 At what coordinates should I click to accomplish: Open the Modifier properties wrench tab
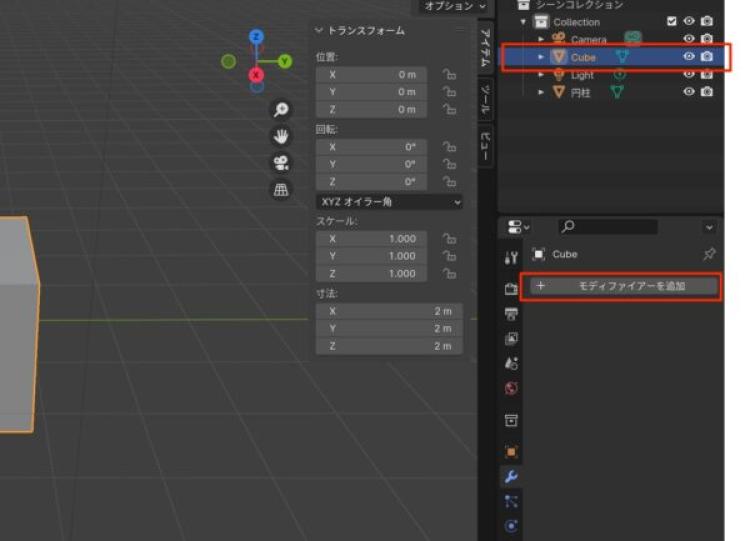click(511, 477)
